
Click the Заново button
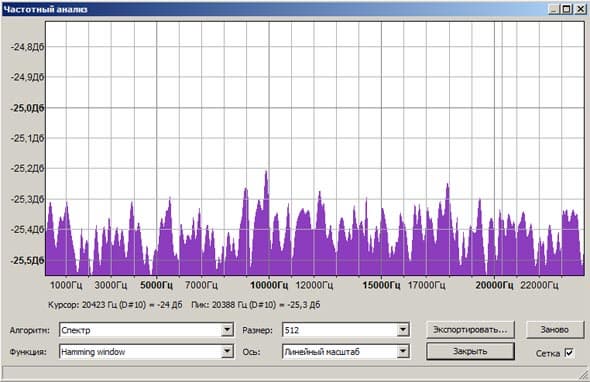(x=554, y=330)
